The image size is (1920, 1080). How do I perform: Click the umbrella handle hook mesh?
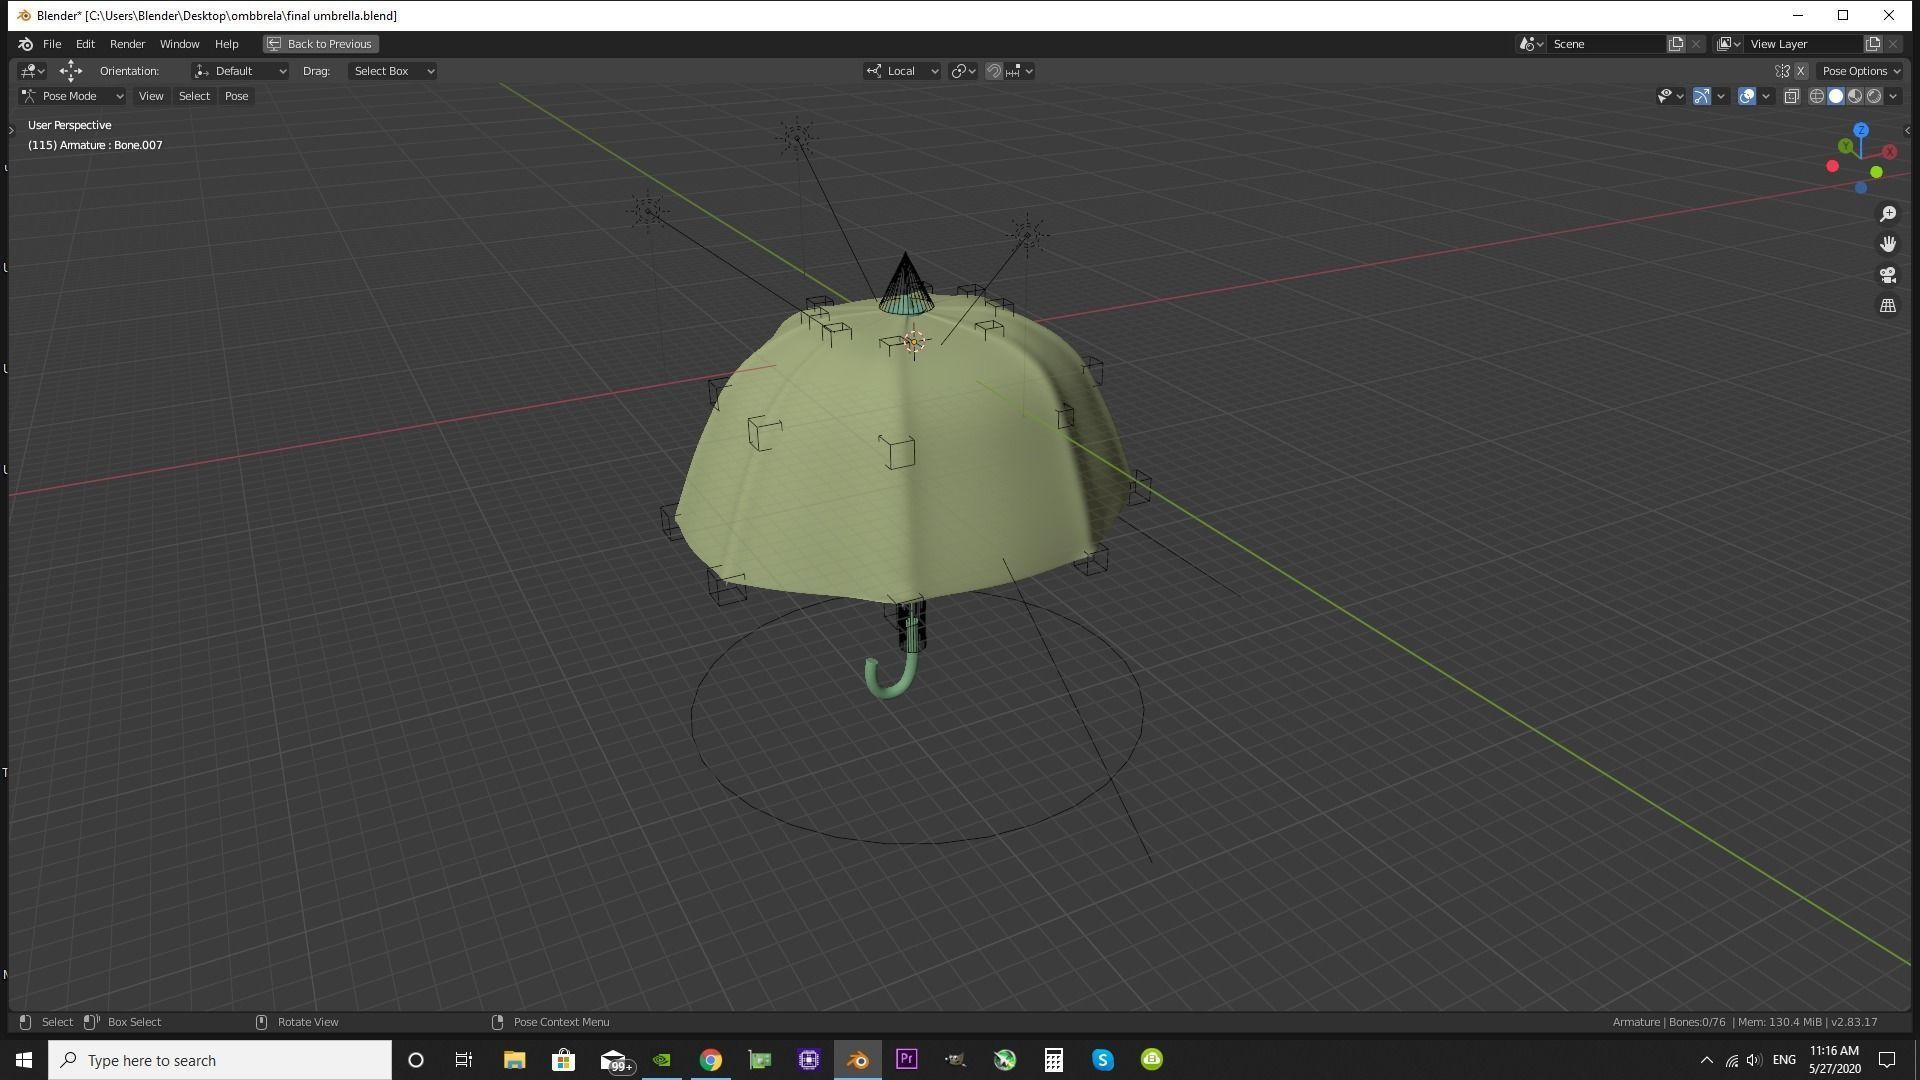tap(891, 676)
